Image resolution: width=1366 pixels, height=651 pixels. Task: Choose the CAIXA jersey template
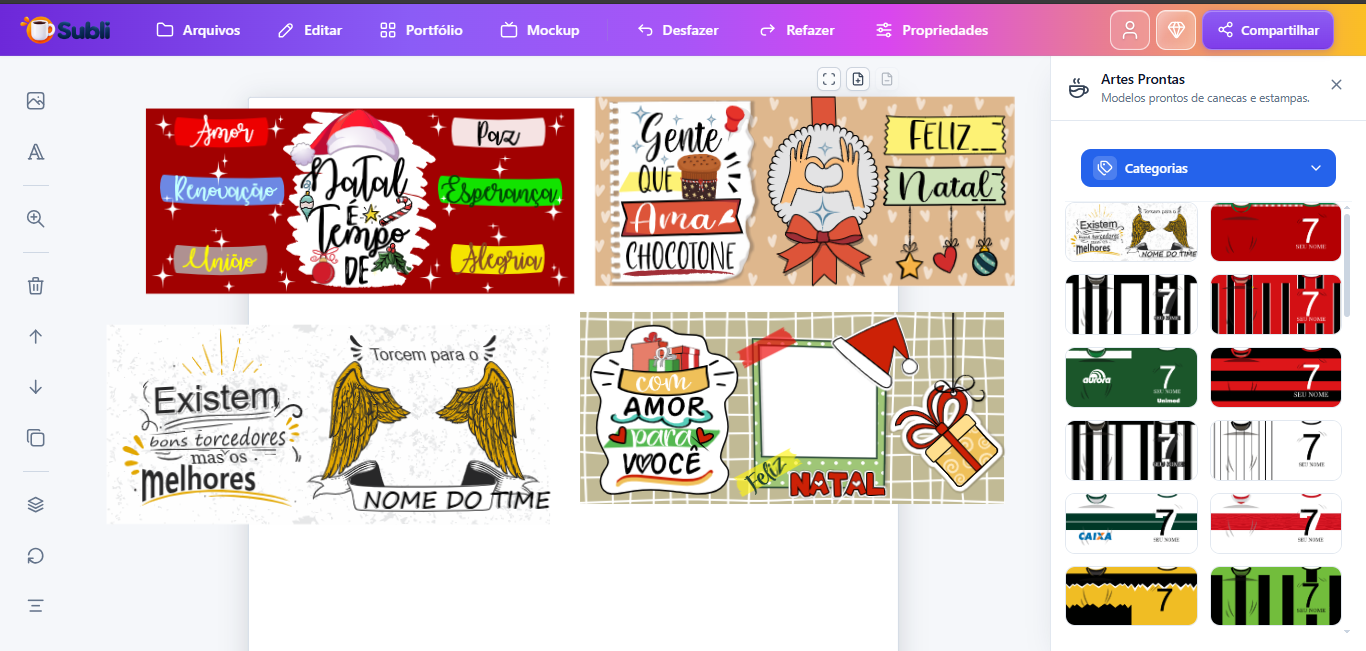point(1131,523)
